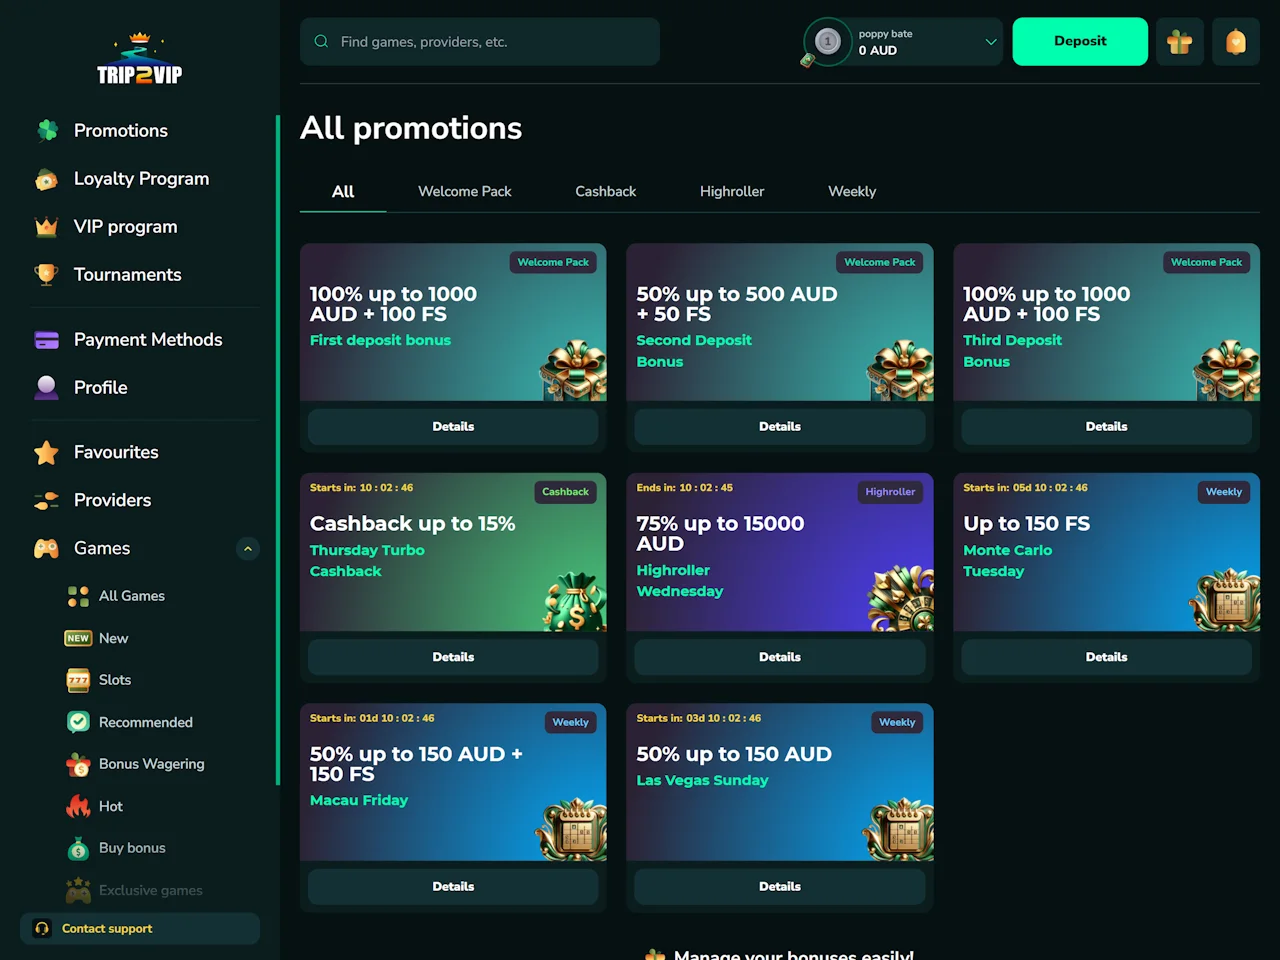Open the notifications bell icon
Screen dimensions: 1280x960
pos(1236,42)
